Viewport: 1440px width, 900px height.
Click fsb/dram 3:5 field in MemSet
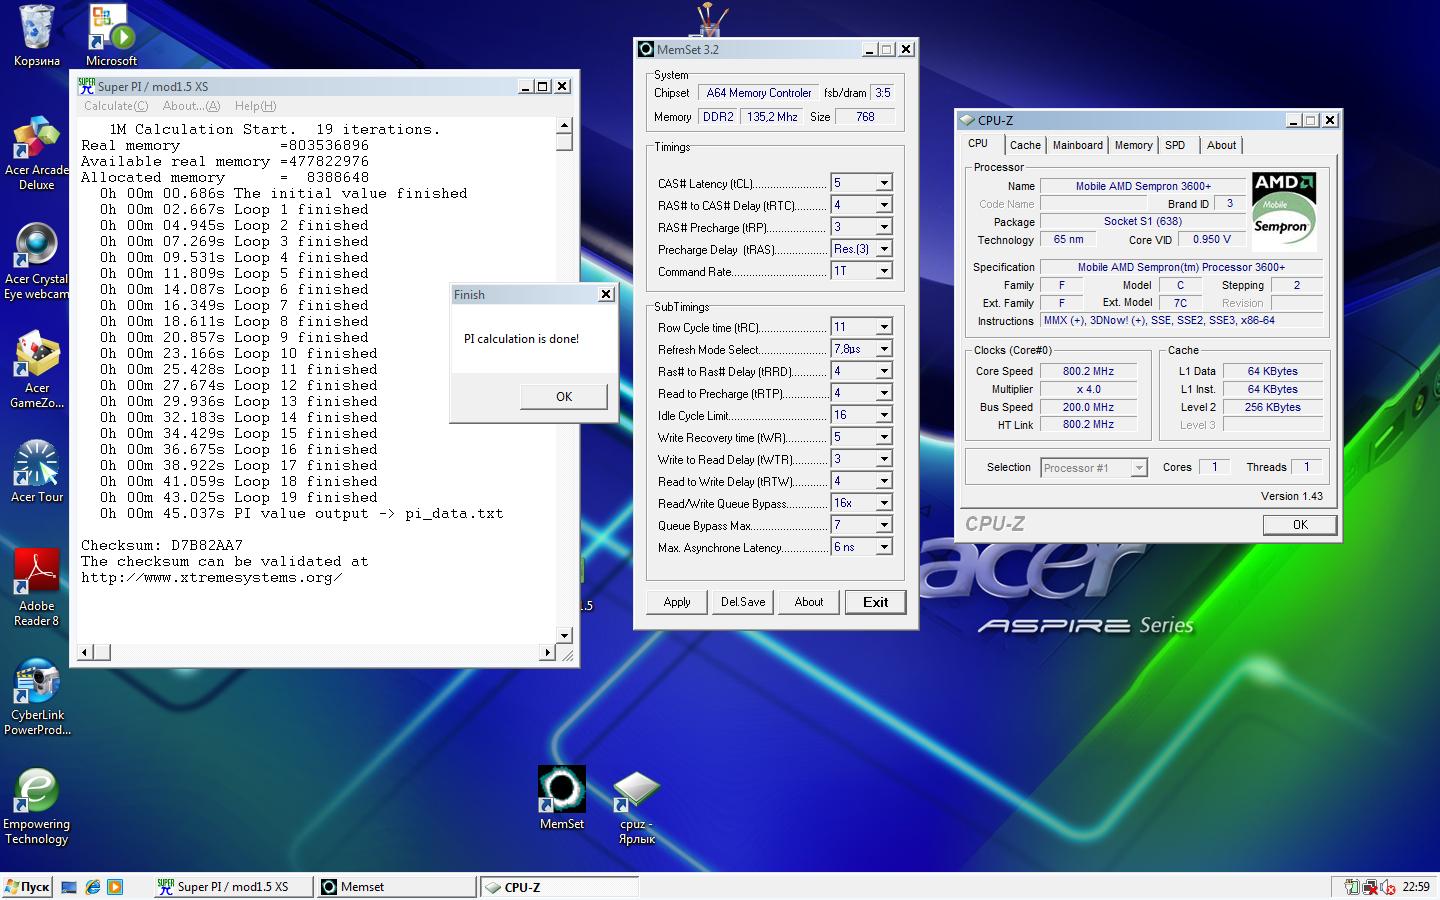click(x=882, y=93)
